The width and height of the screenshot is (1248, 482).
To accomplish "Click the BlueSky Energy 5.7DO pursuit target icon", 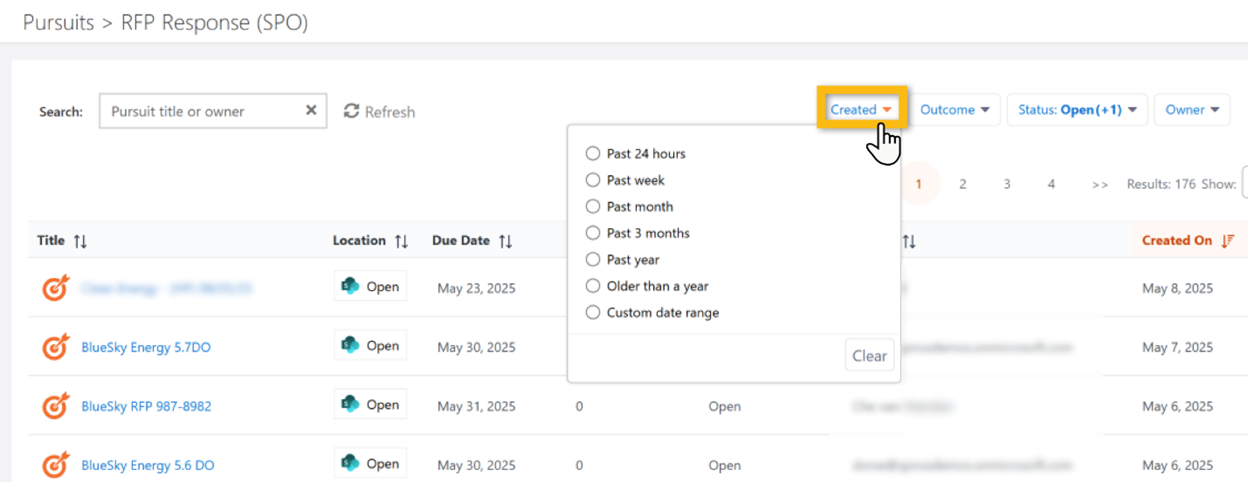I will click(56, 347).
